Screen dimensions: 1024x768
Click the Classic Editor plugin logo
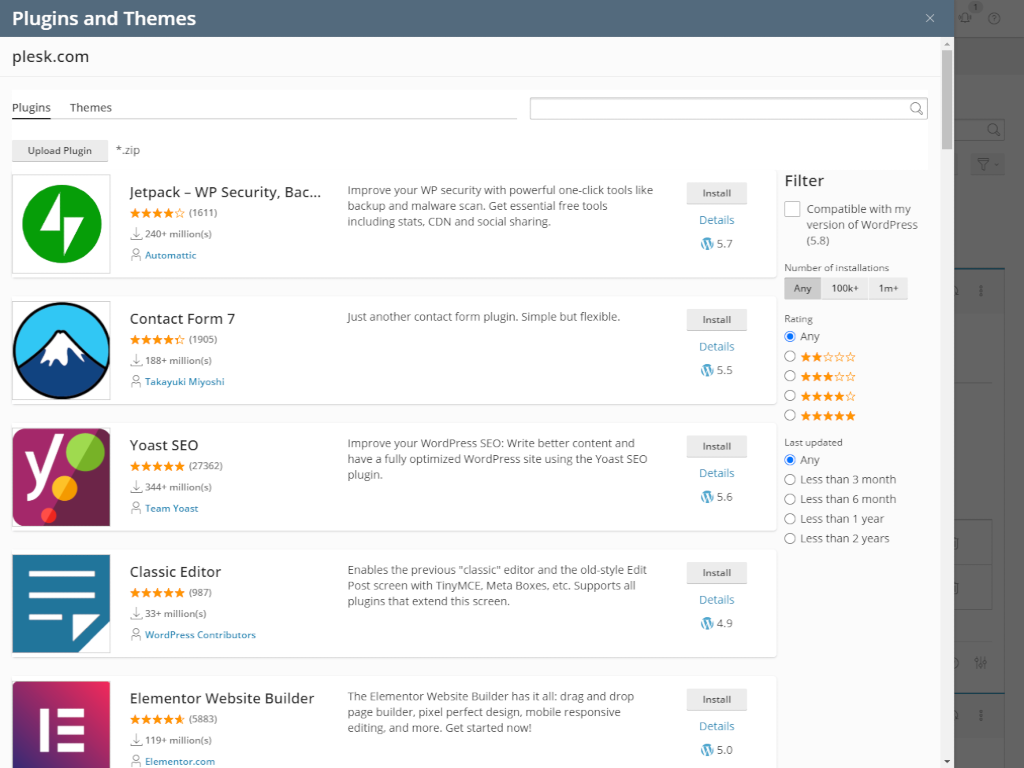(x=60, y=603)
